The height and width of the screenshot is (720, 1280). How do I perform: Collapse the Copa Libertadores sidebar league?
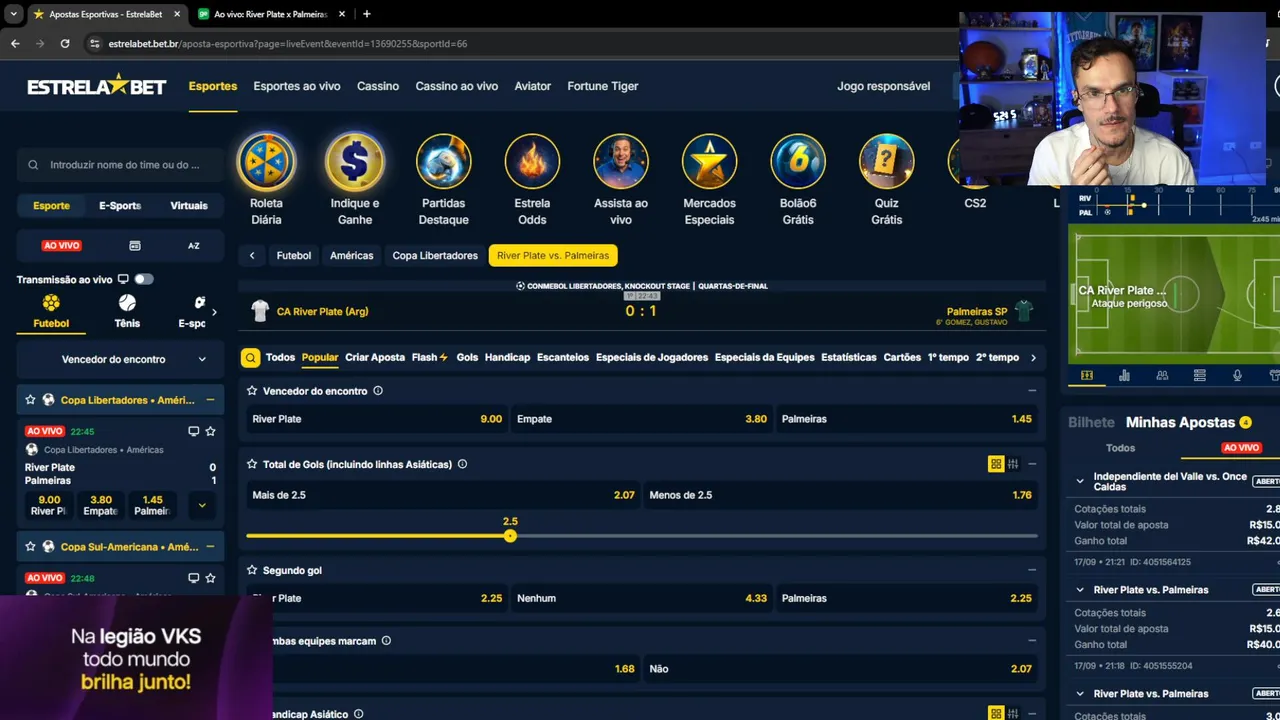[210, 400]
